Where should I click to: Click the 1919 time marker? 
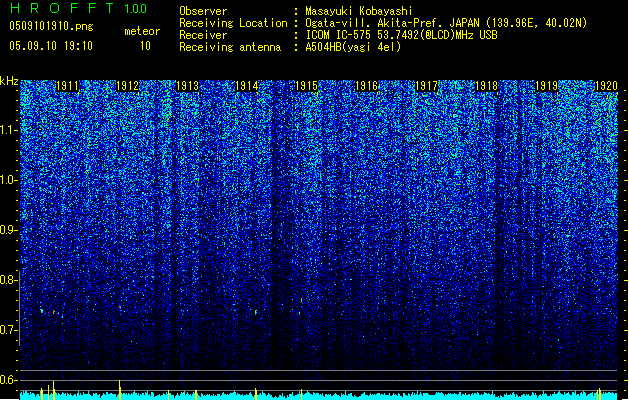pyautogui.click(x=546, y=86)
